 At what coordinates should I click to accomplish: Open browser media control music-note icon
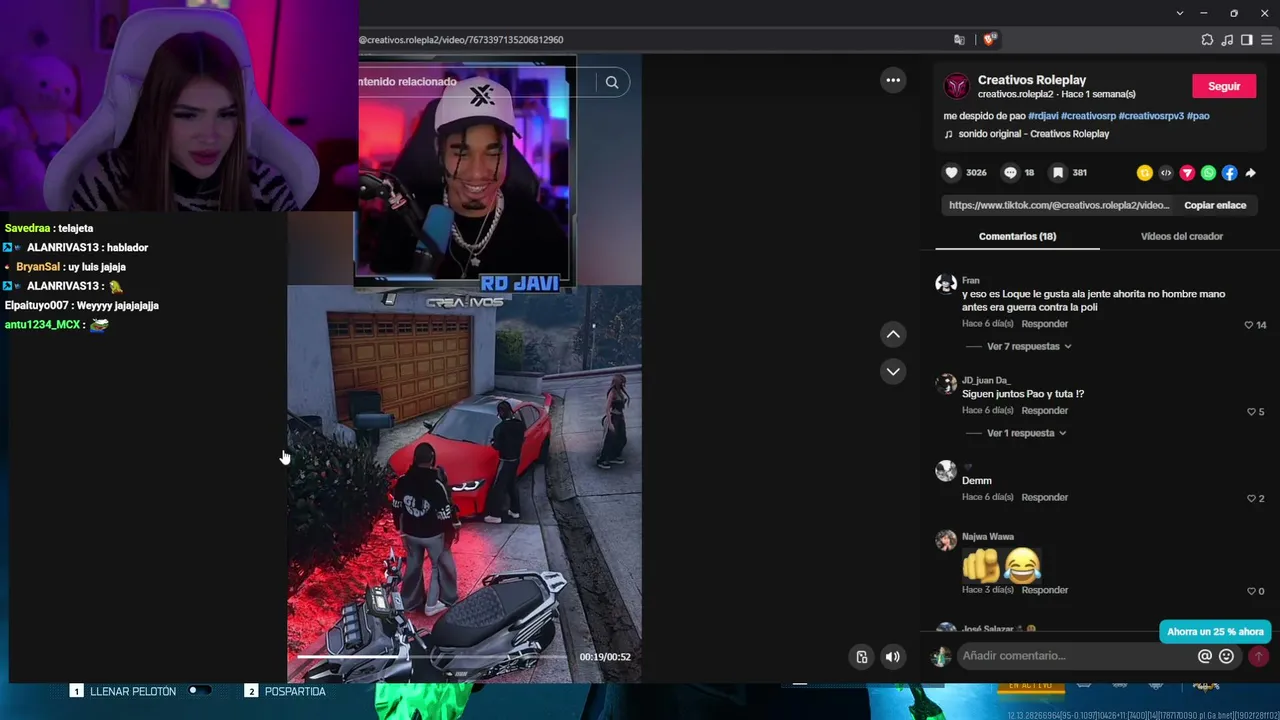point(1227,40)
